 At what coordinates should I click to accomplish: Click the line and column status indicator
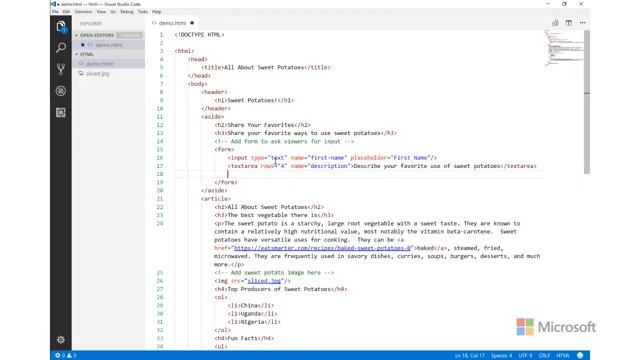point(469,356)
